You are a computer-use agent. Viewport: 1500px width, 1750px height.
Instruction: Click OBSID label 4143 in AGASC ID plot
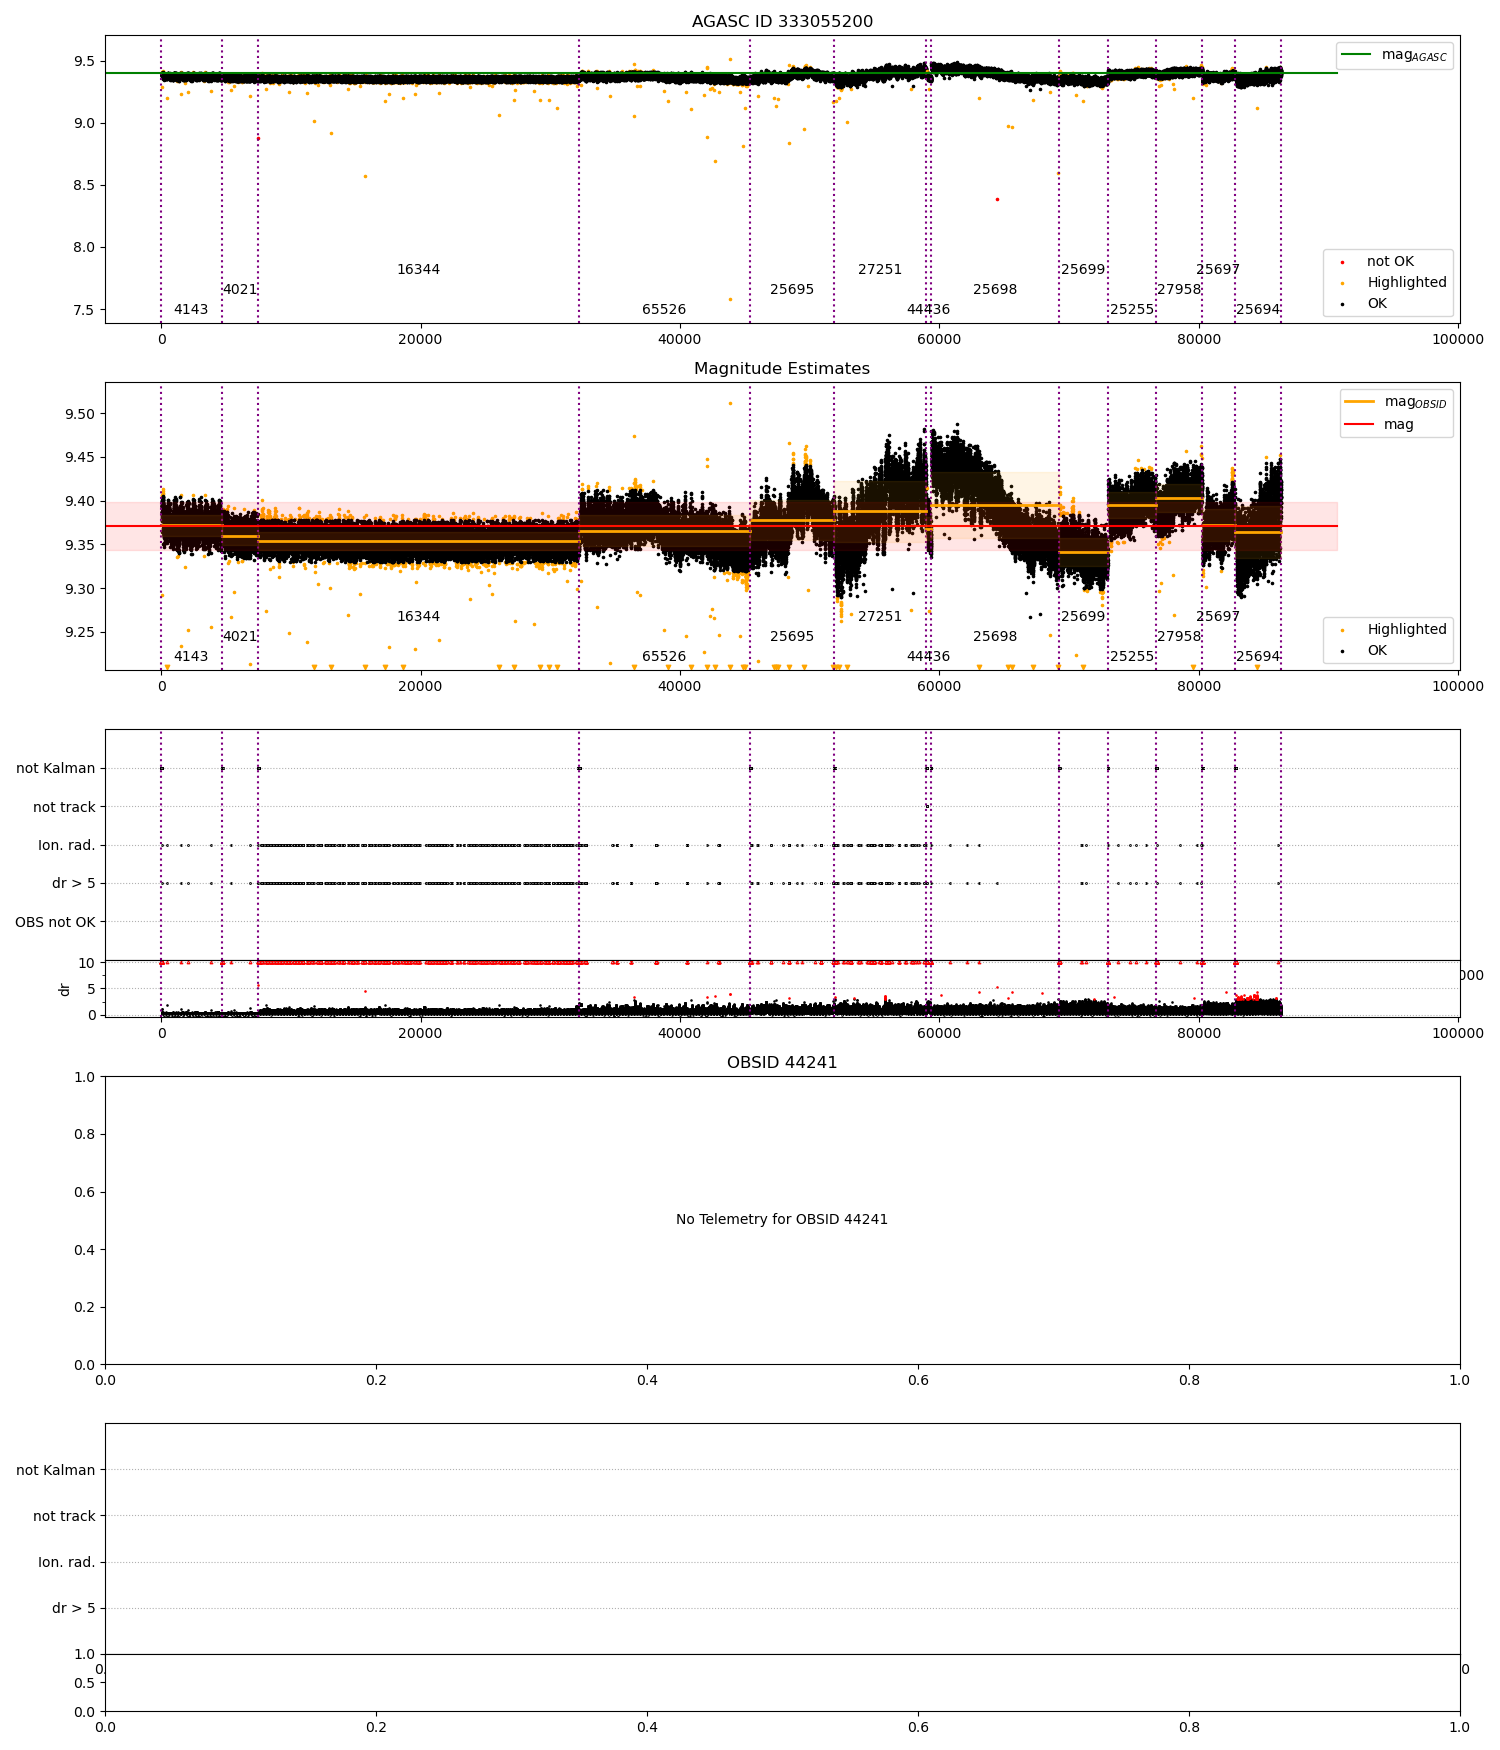pos(191,309)
